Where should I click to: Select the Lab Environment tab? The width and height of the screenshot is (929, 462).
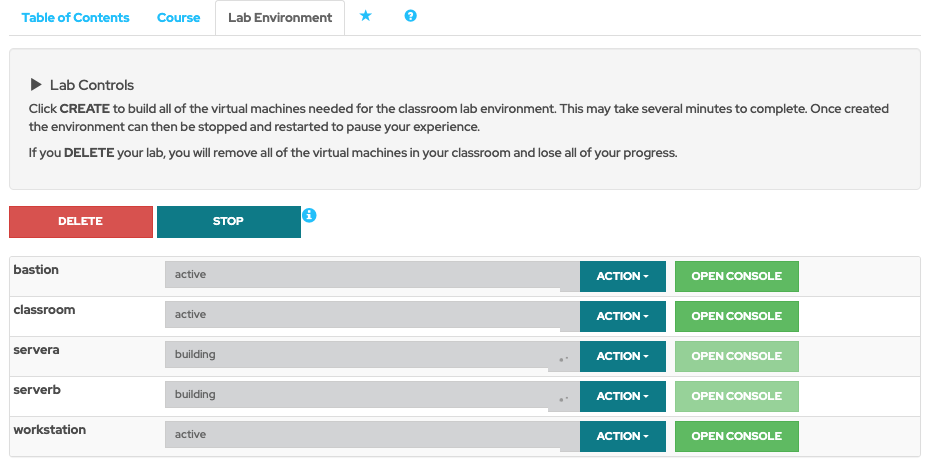(280, 18)
